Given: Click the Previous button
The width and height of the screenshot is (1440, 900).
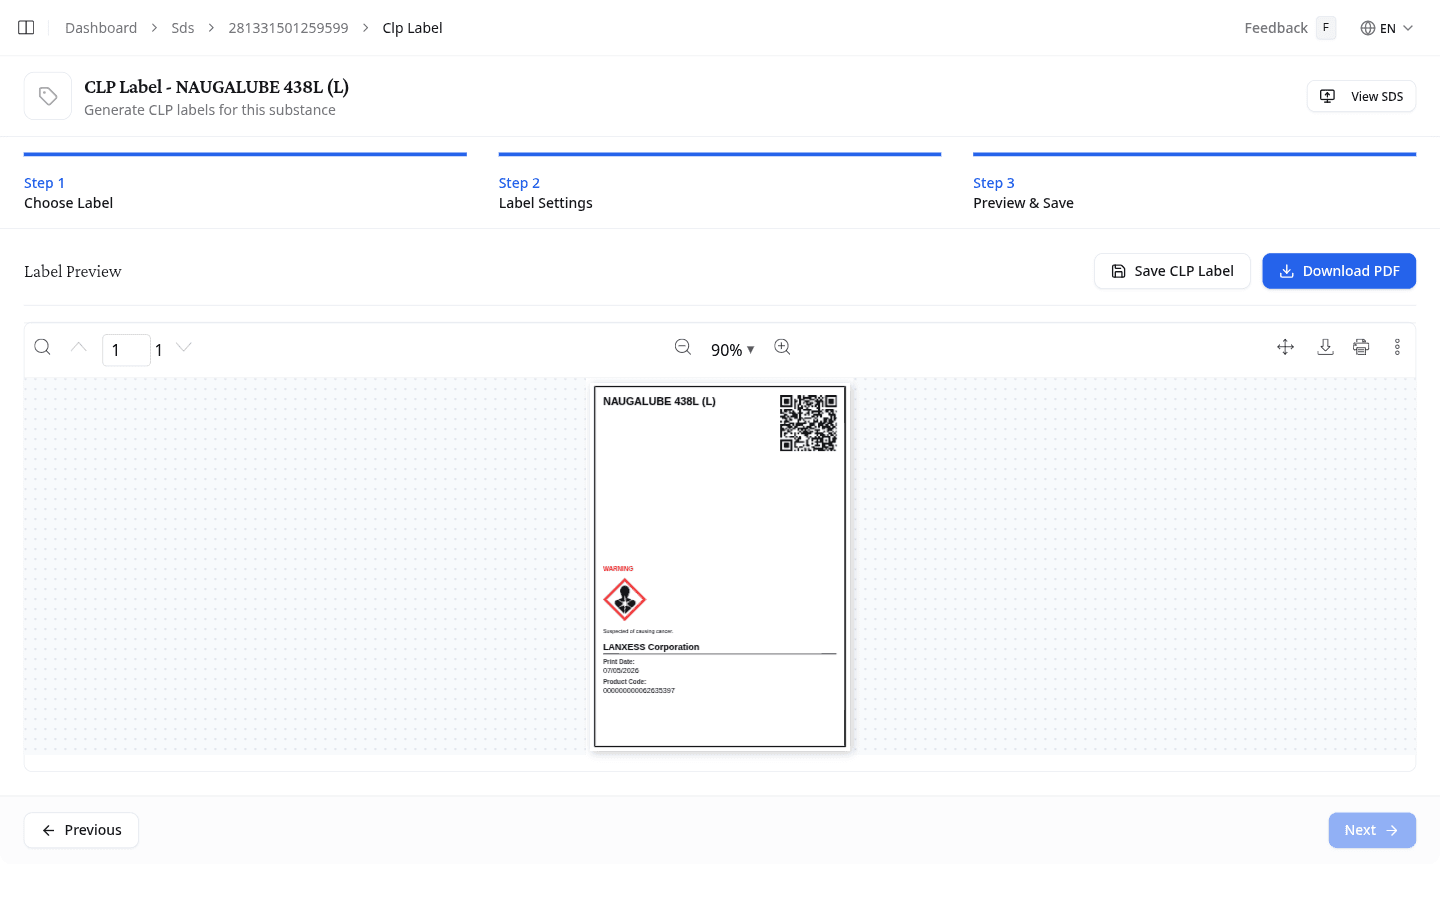Looking at the screenshot, I should 81,830.
